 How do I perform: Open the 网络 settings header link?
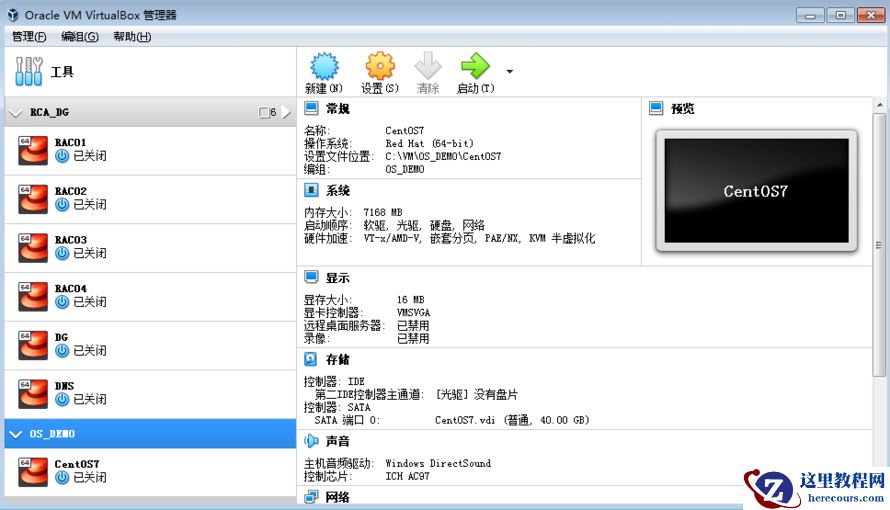coord(338,498)
